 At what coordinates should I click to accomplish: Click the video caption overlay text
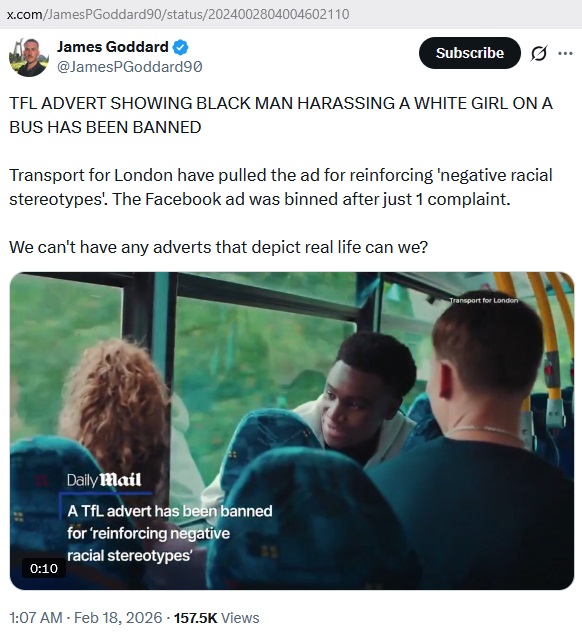point(169,533)
